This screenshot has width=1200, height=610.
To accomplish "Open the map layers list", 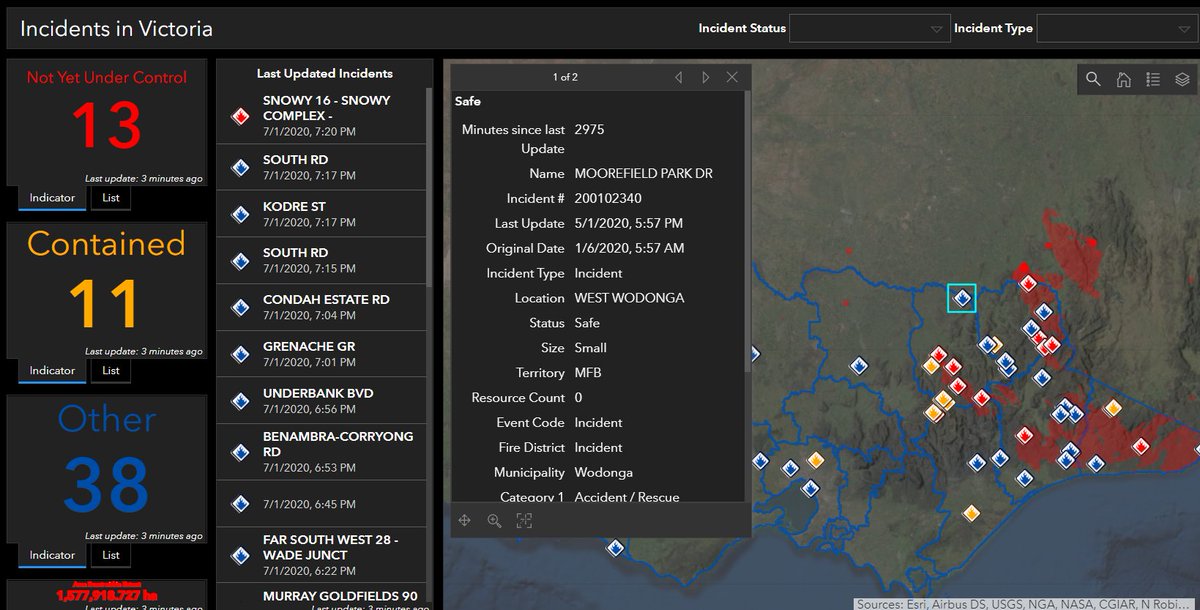I will pyautogui.click(x=1182, y=79).
